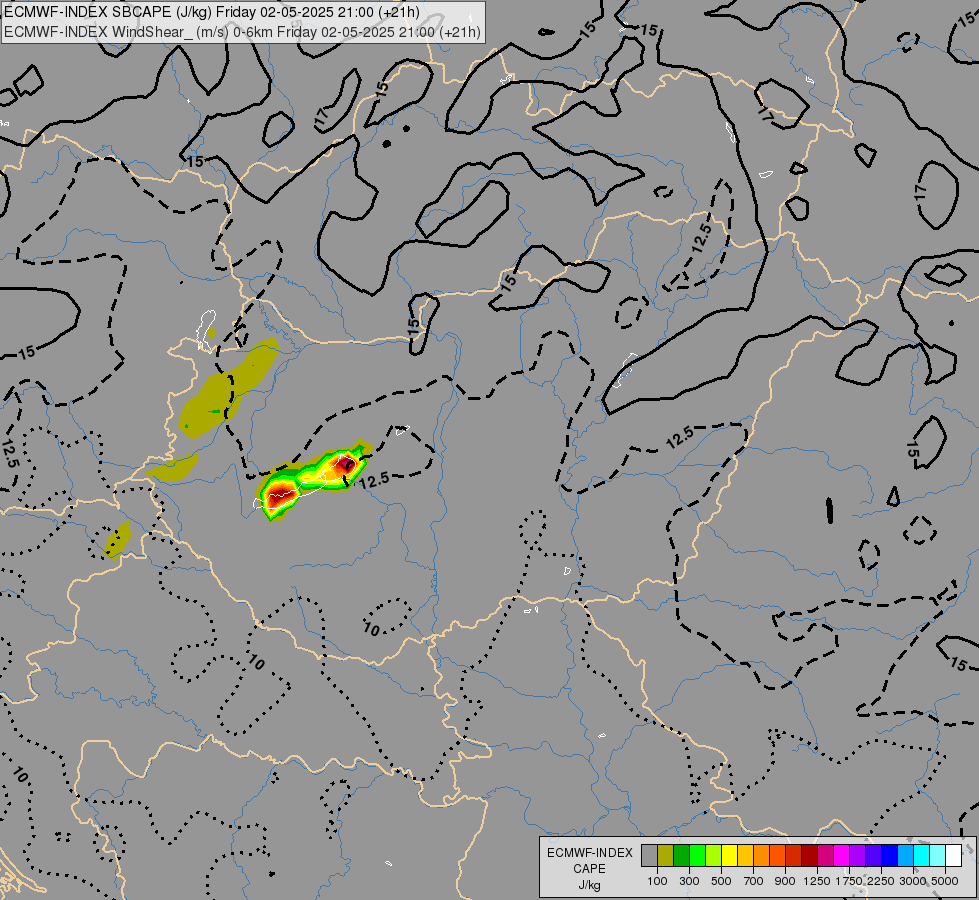Select the pure yellow legend swatch
The height and width of the screenshot is (900, 979).
[x=729, y=855]
